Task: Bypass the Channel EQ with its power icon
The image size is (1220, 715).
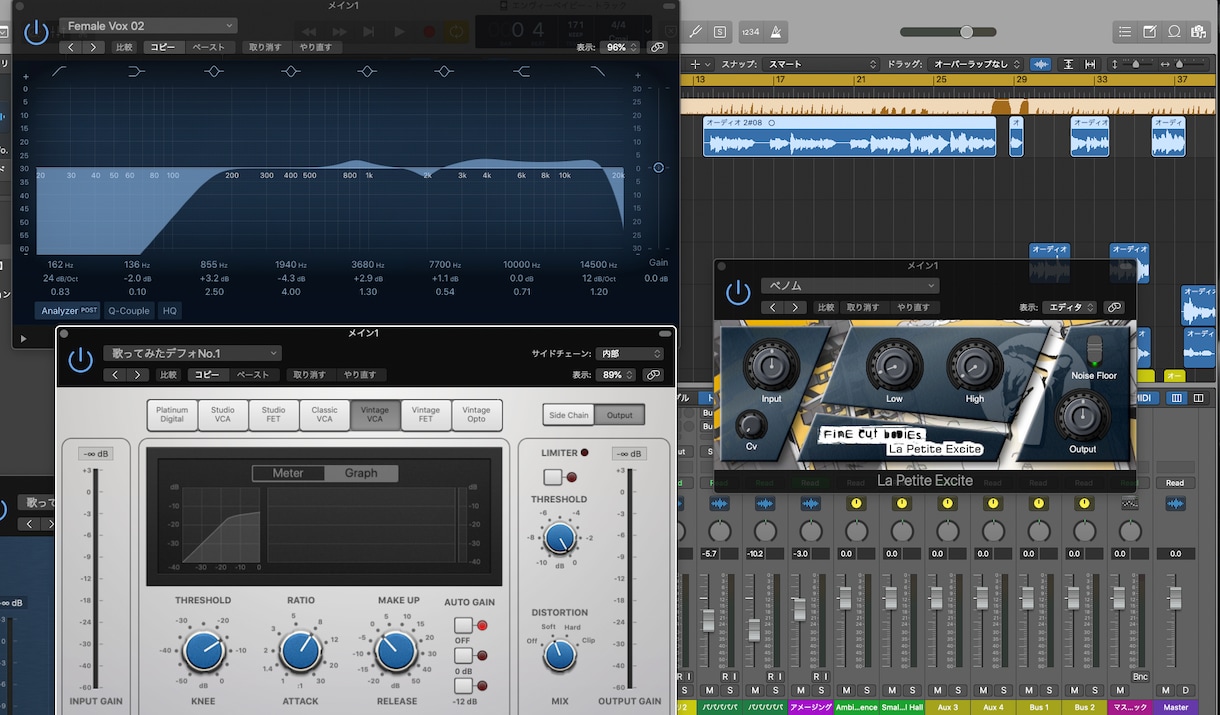Action: [x=36, y=33]
